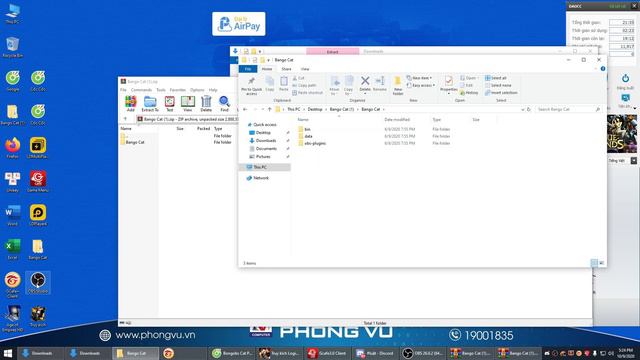Image resolution: width=640 pixels, height=360 pixels.
Task: Select the Excel desktop icon
Action: pos(12,249)
